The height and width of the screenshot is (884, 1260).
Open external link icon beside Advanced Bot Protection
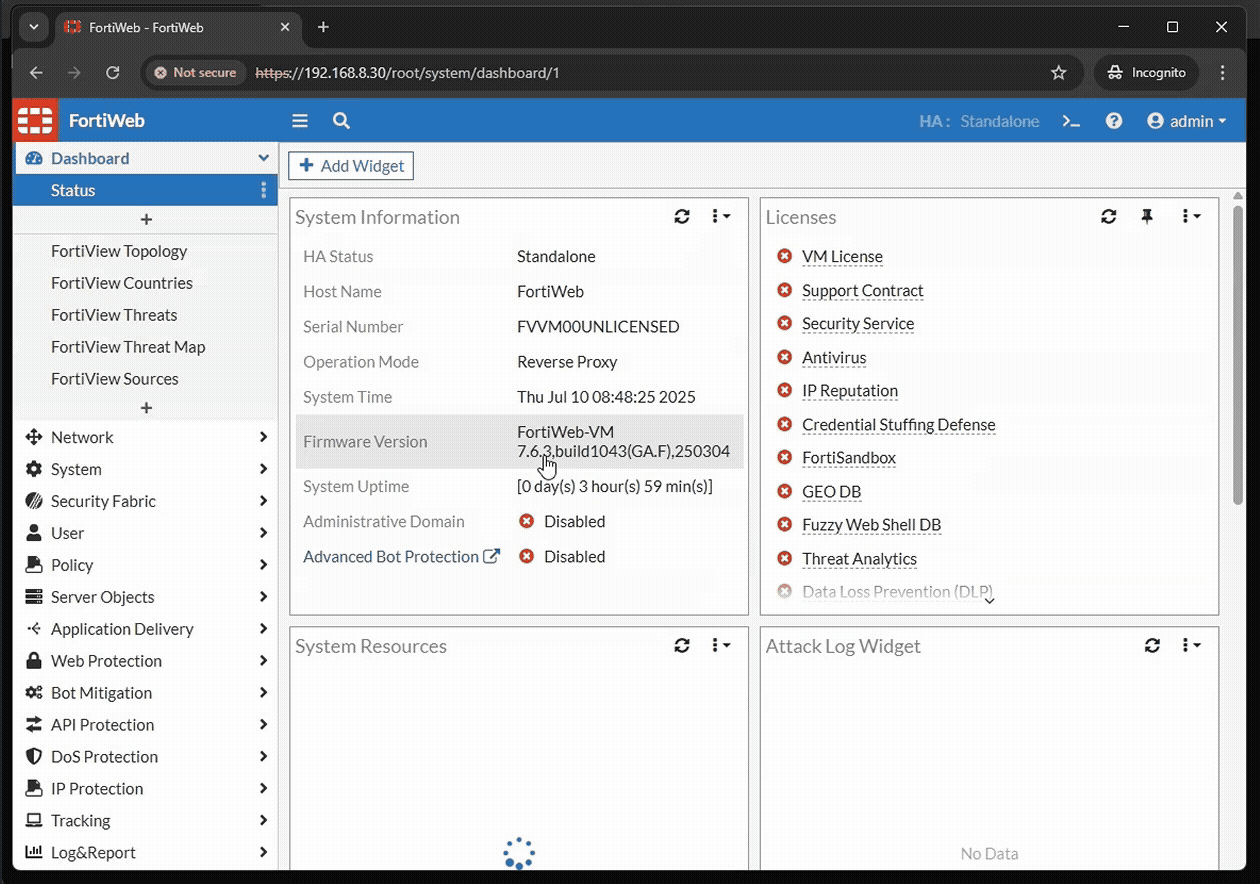point(491,557)
